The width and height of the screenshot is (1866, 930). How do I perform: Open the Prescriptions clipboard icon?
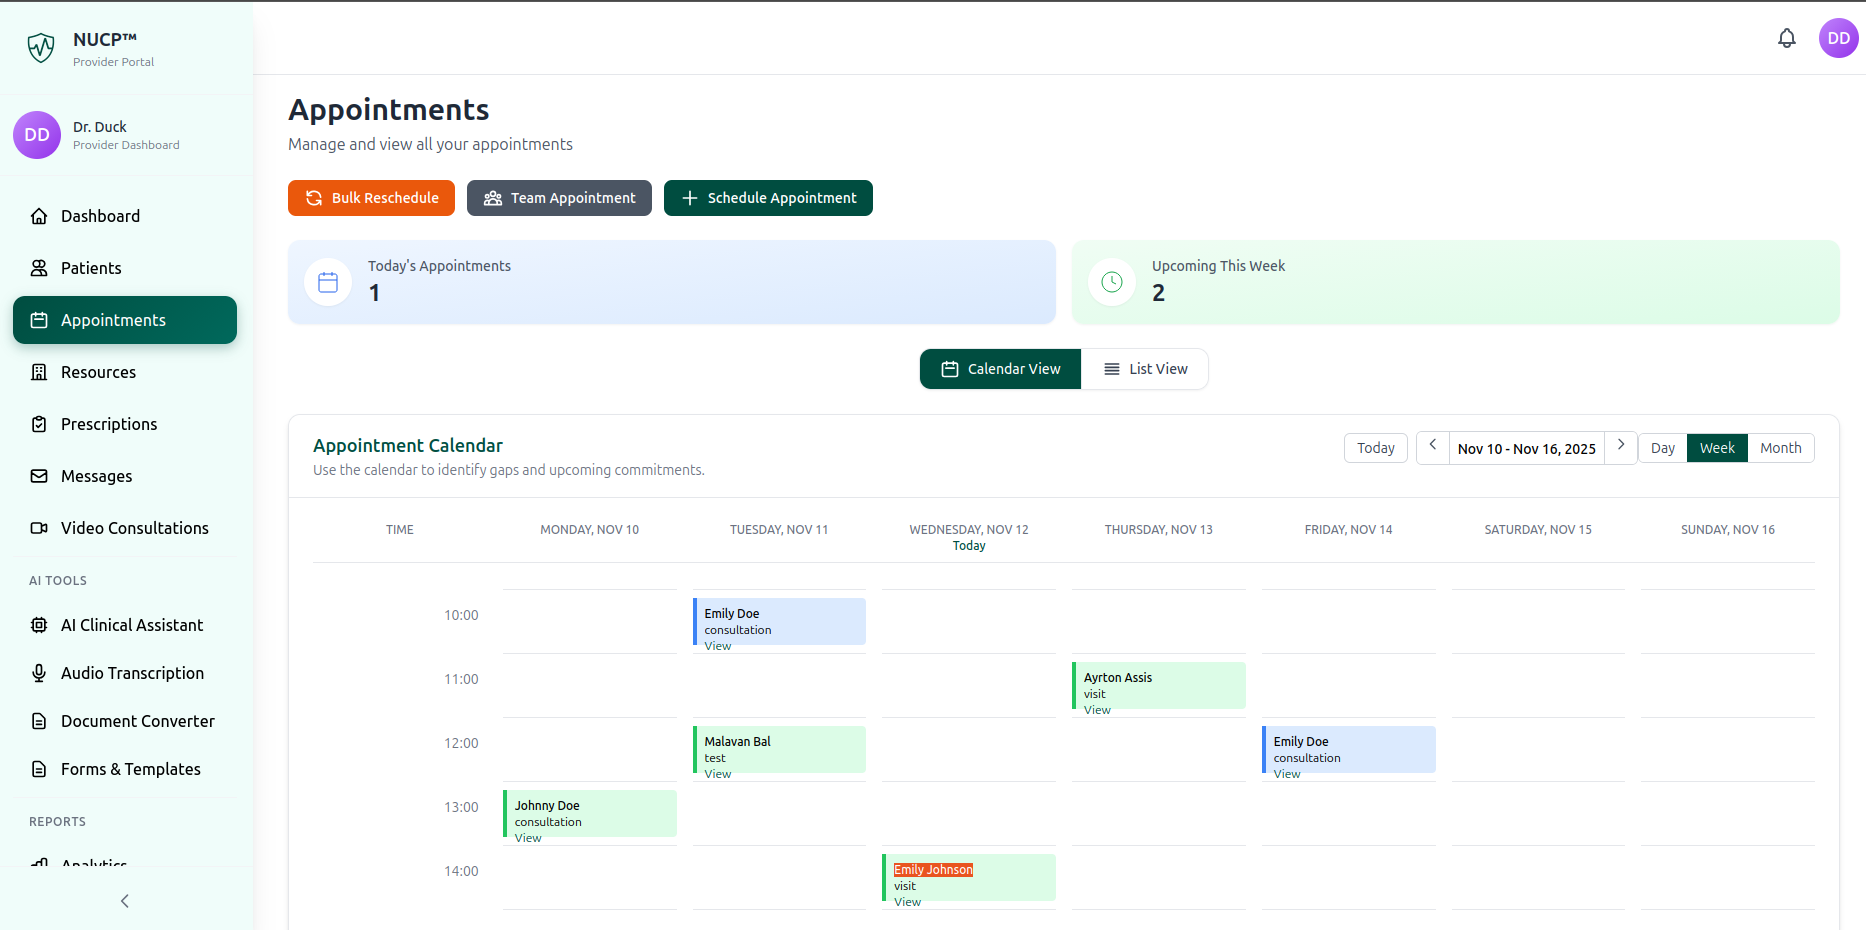pos(38,424)
